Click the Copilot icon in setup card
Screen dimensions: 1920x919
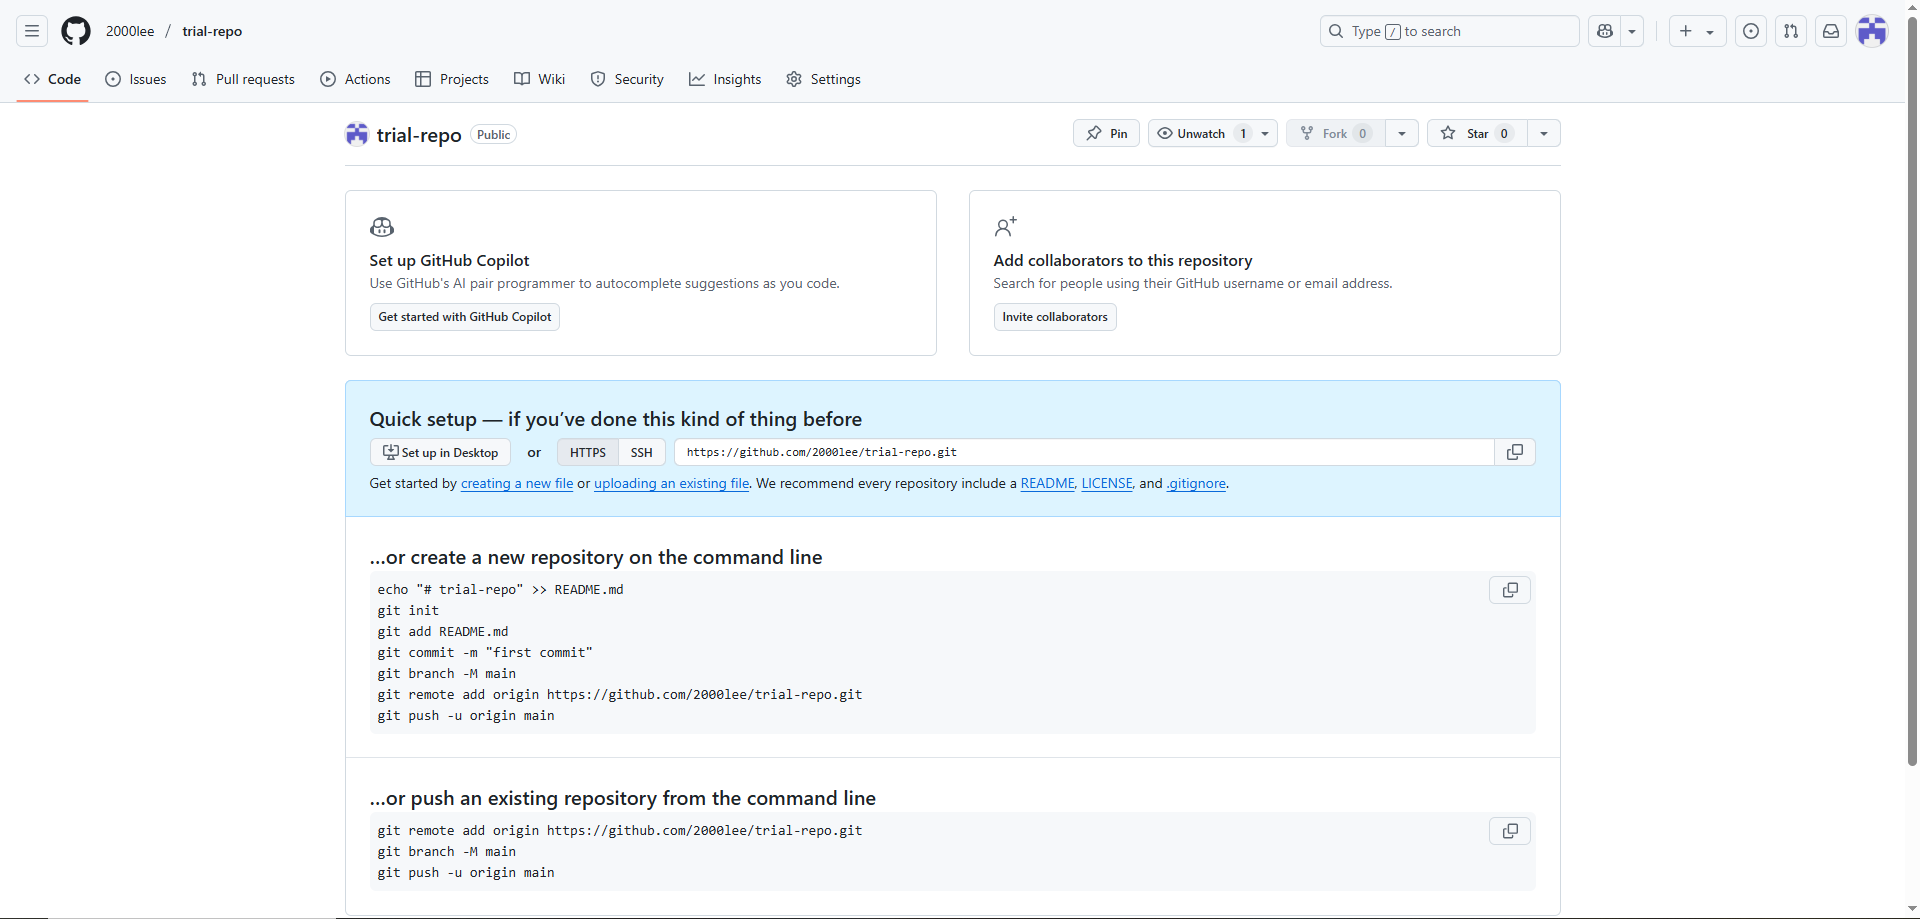click(382, 227)
